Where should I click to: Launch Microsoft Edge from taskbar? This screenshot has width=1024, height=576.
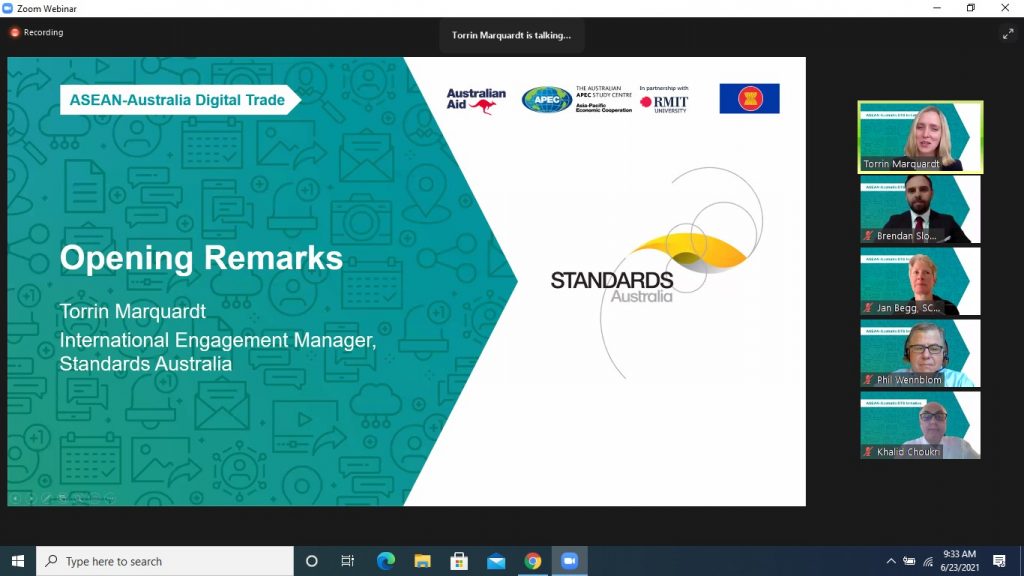pos(386,561)
